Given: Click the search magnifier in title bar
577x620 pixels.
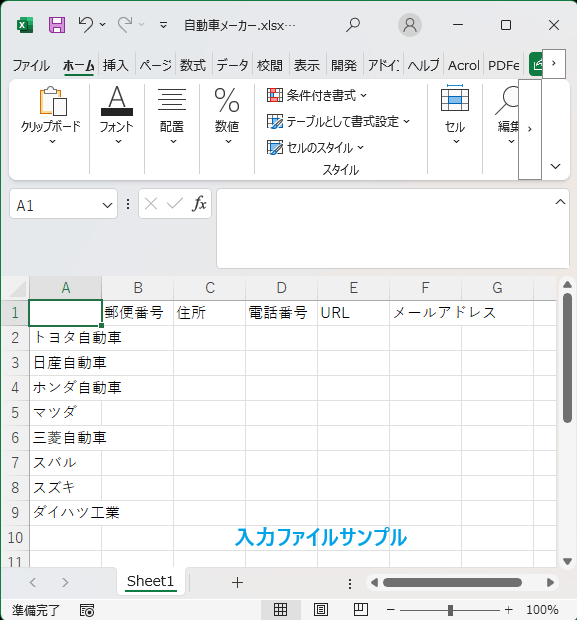Looking at the screenshot, I should tap(353, 25).
